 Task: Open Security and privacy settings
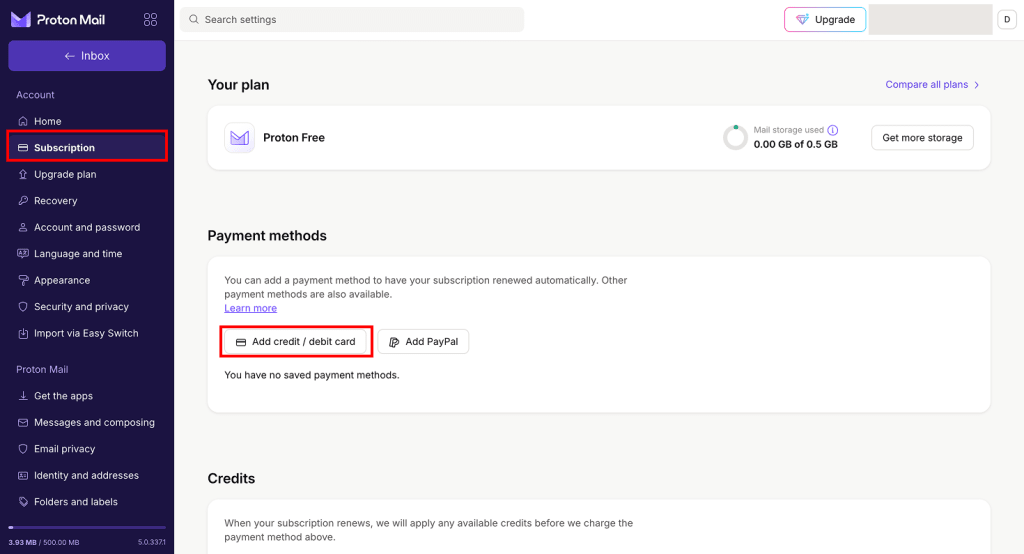(87, 306)
